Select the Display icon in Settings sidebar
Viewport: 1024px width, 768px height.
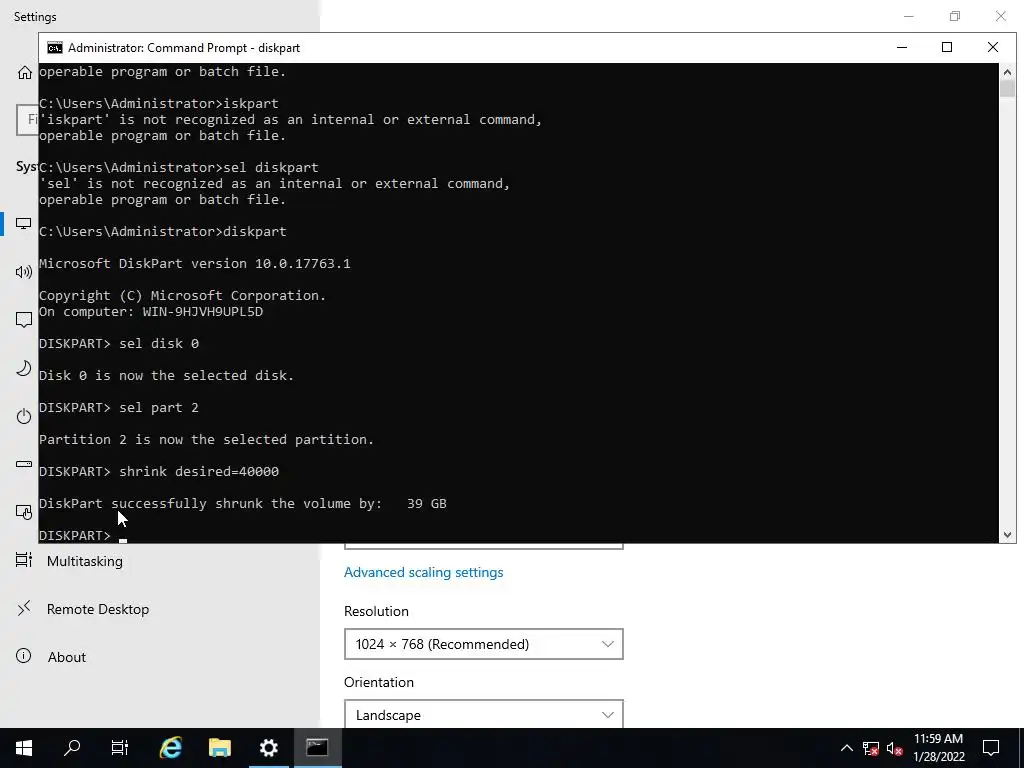point(24,224)
